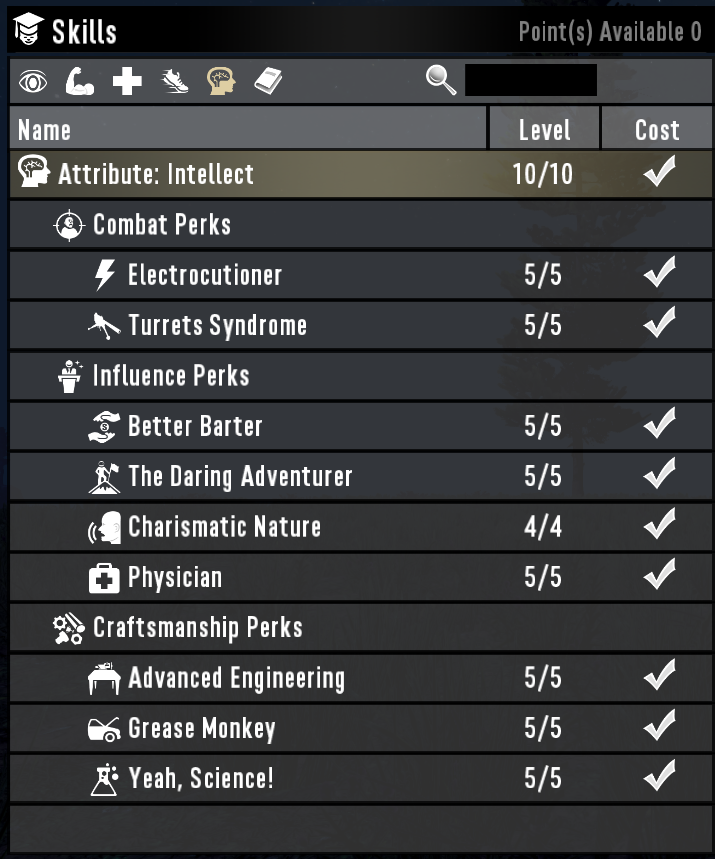Screen dimensions: 715x859
Task: Select the Better Barter perk
Action: tap(361, 426)
